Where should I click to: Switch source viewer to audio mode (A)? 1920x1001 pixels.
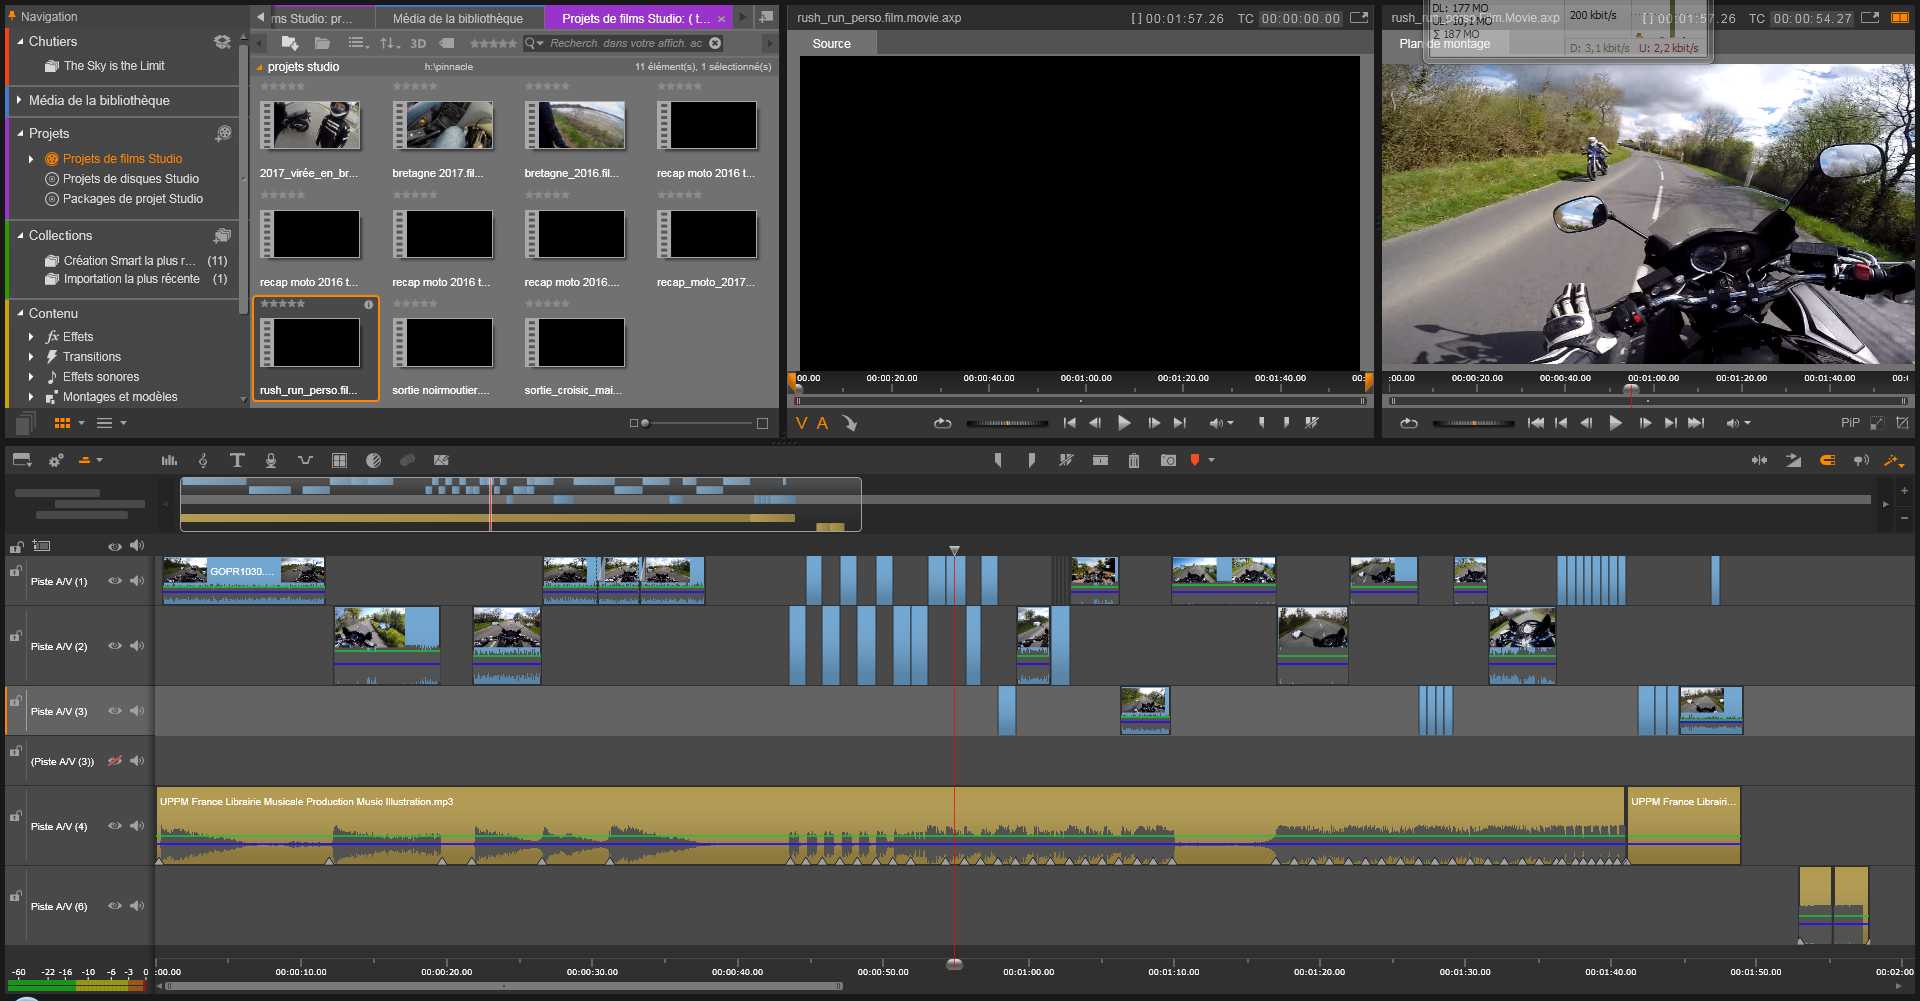pyautogui.click(x=822, y=423)
